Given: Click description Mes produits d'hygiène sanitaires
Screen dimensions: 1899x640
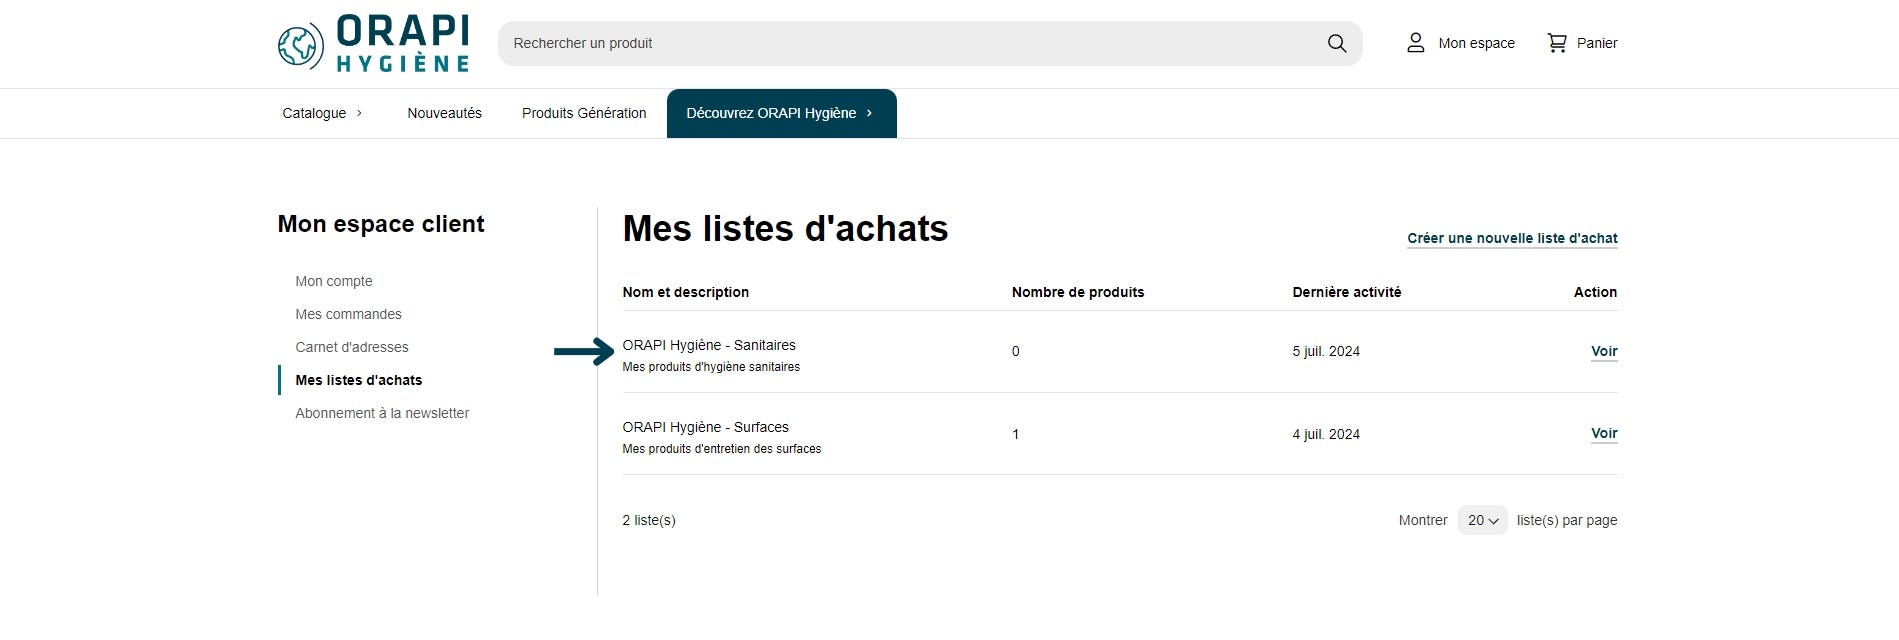Looking at the screenshot, I should point(711,367).
